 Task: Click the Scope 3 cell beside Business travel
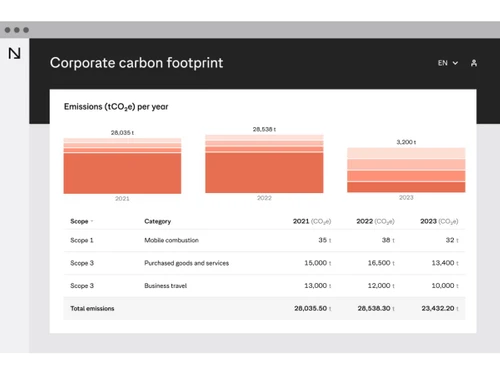click(x=82, y=286)
